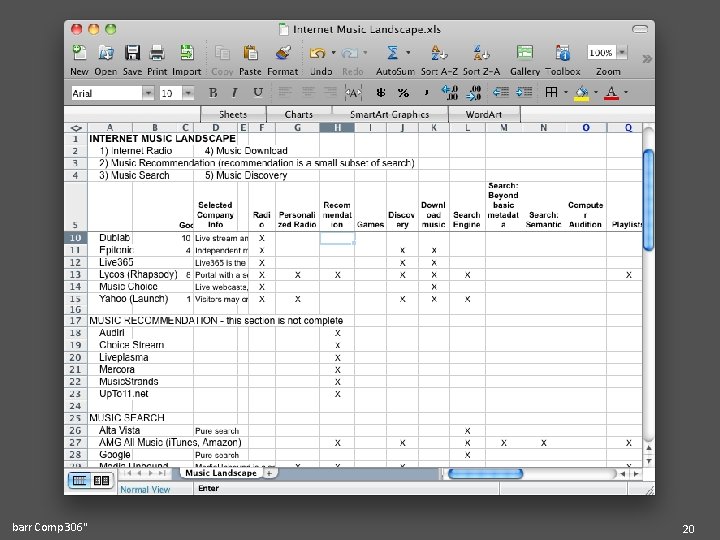Click the Save floppy disk icon
Viewport: 720px width, 540px height.
point(132,53)
